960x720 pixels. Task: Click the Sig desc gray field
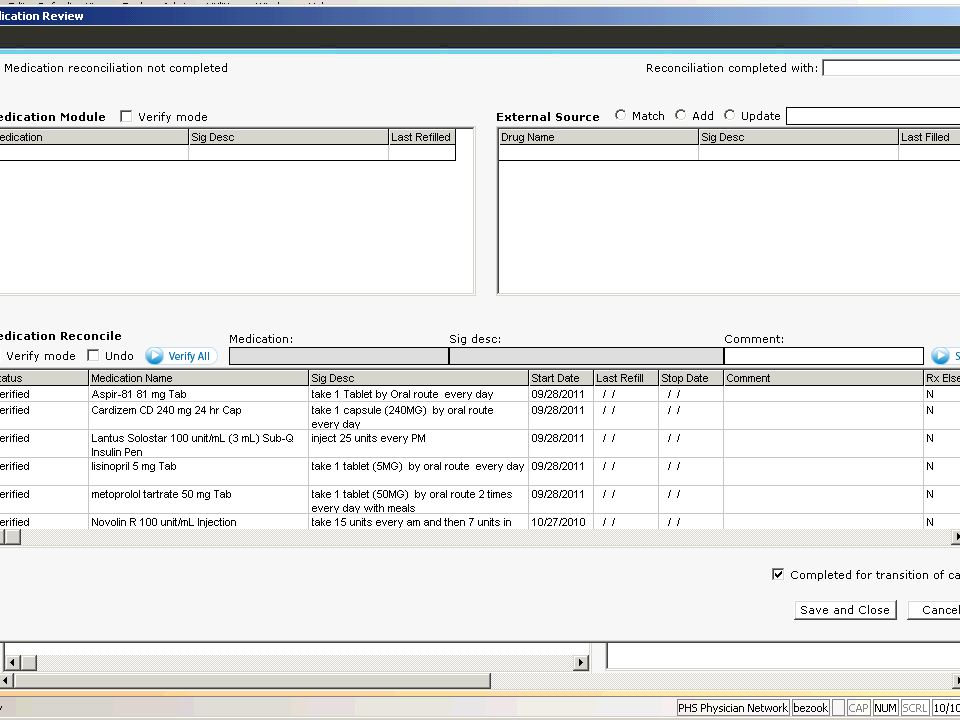point(587,356)
